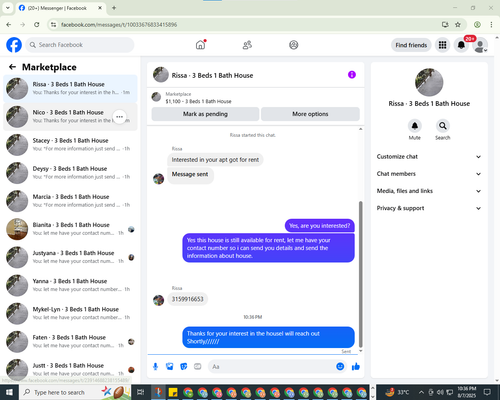The image size is (500, 400).
Task: Open Faten - 3 Beds 1 Bath House chat
Action: tap(70, 342)
